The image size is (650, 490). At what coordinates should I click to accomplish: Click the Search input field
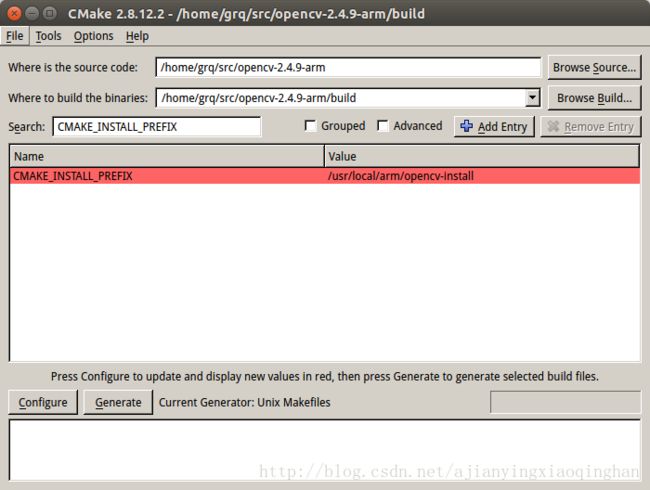point(157,126)
